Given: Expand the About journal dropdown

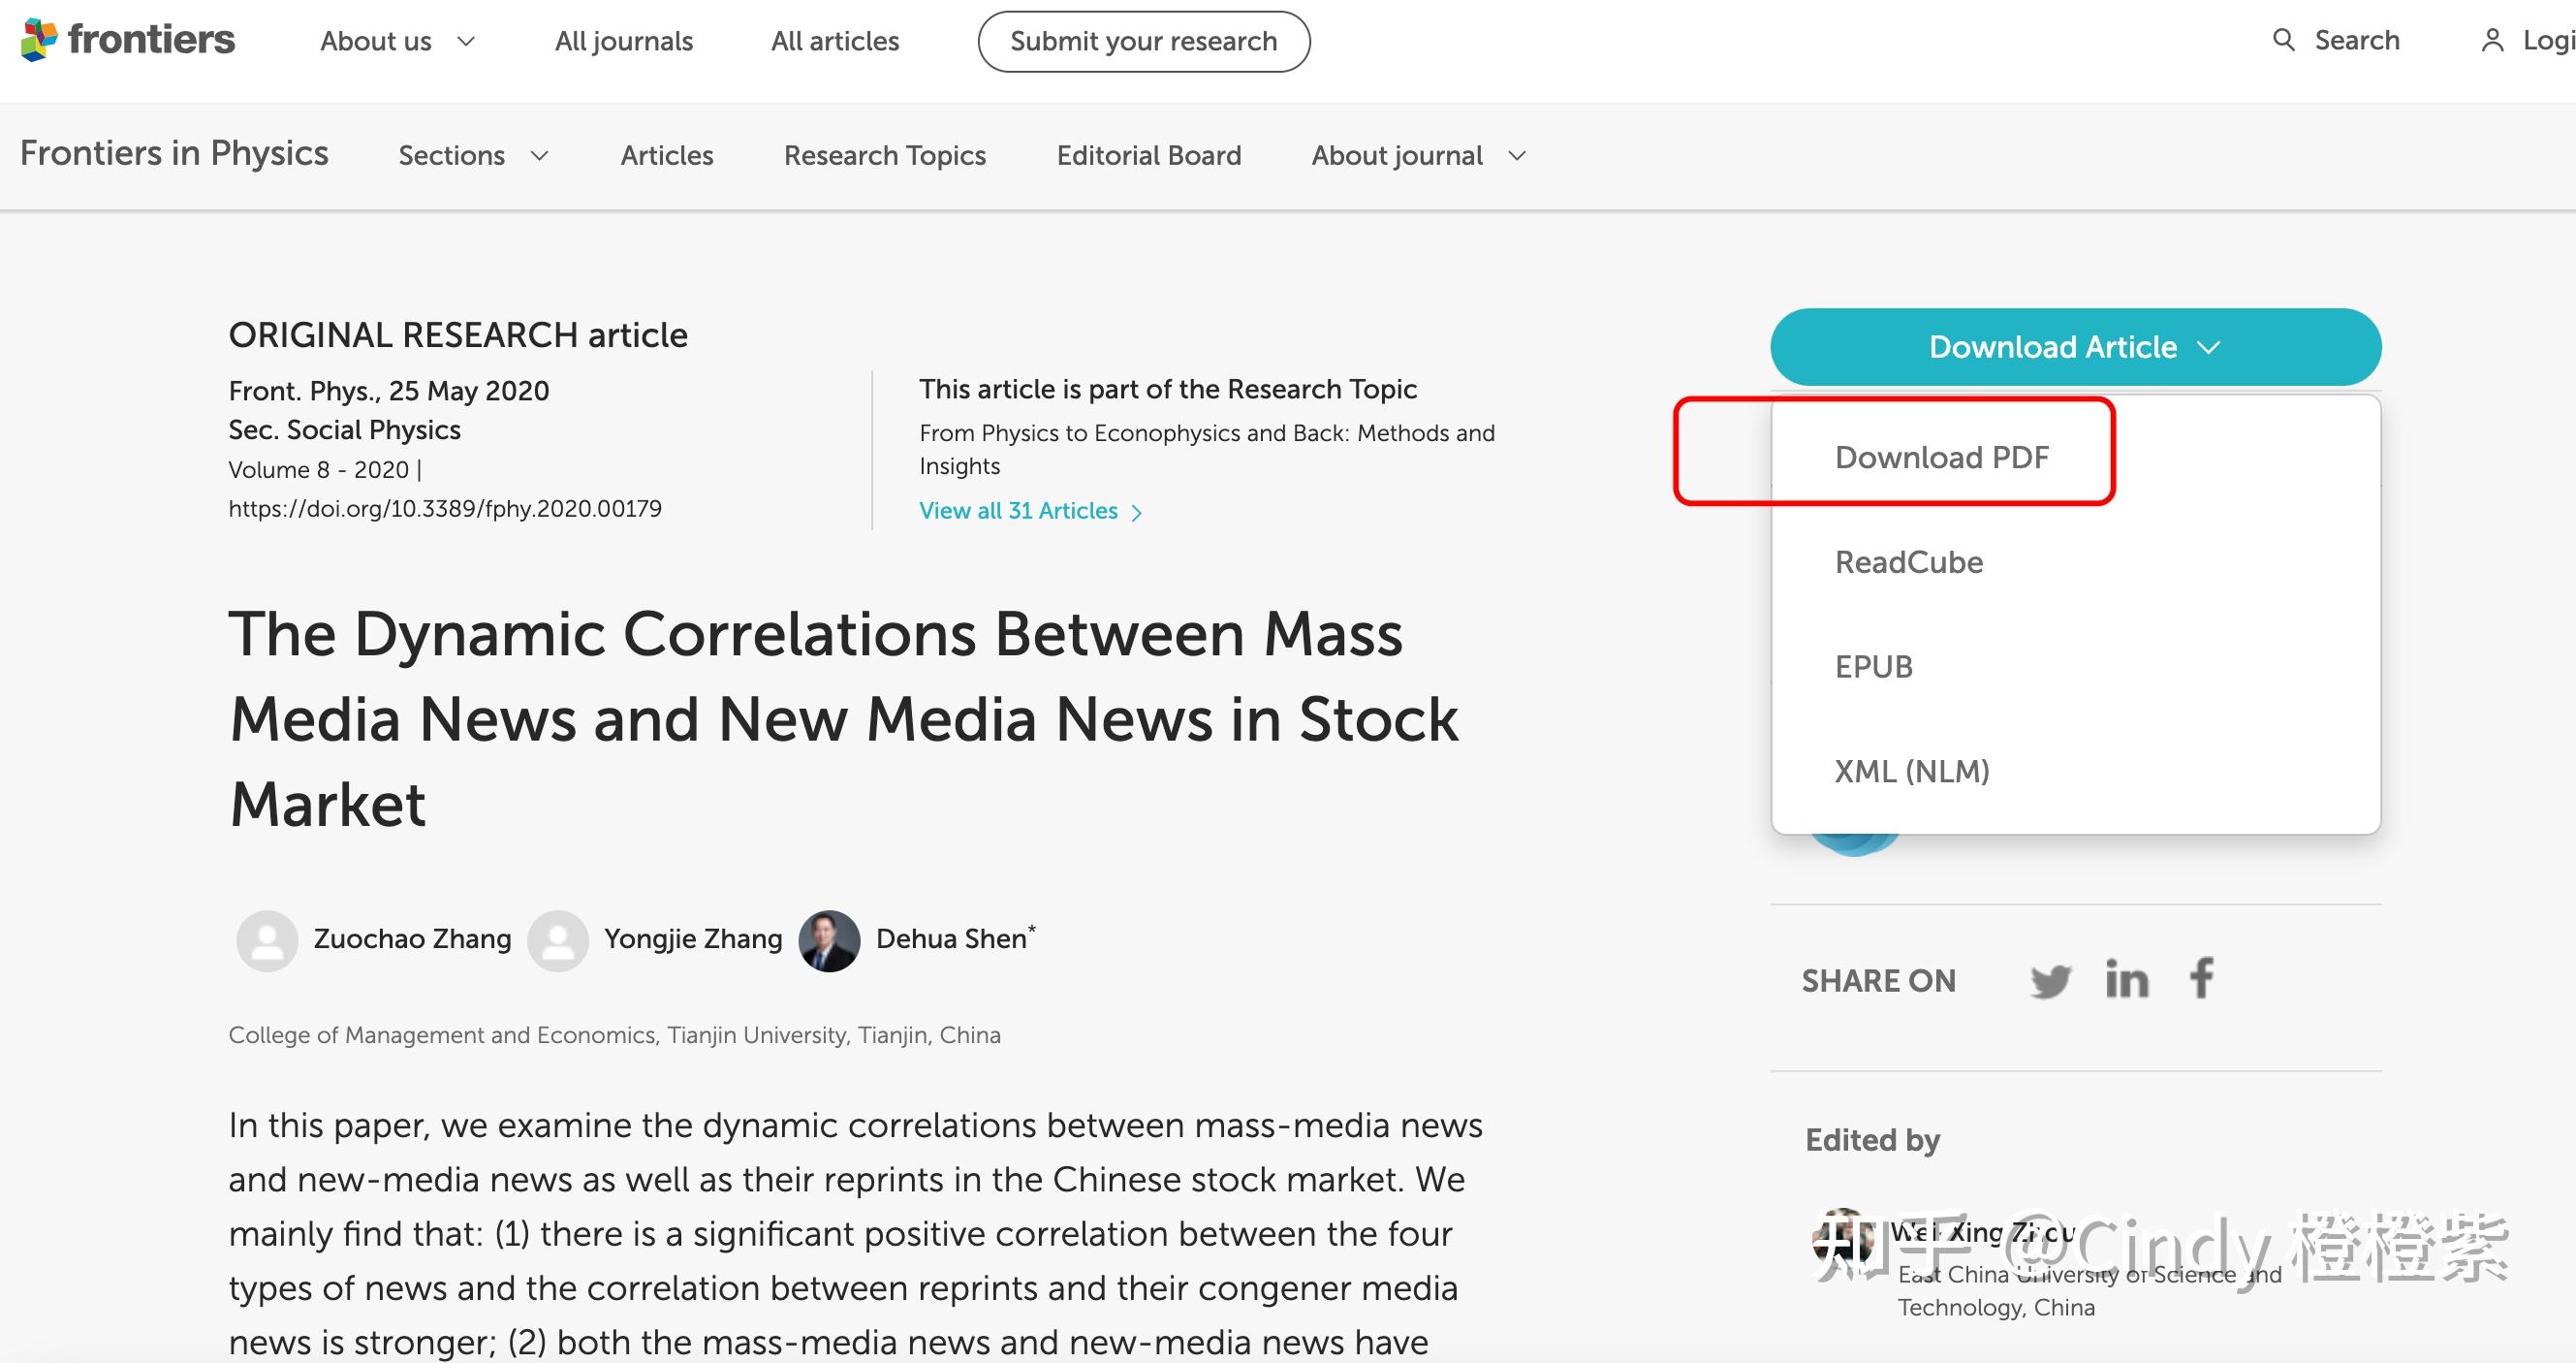Looking at the screenshot, I should (1418, 155).
